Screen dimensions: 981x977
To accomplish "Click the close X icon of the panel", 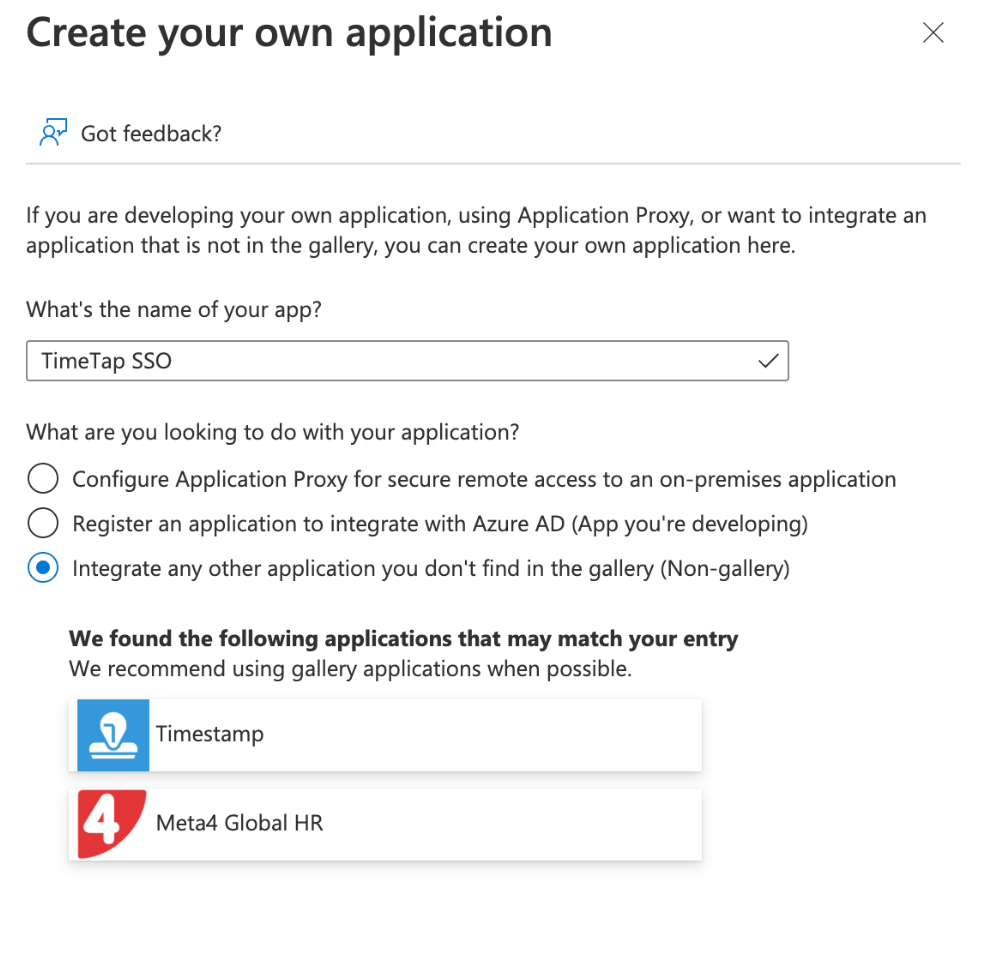I will click(x=933, y=32).
